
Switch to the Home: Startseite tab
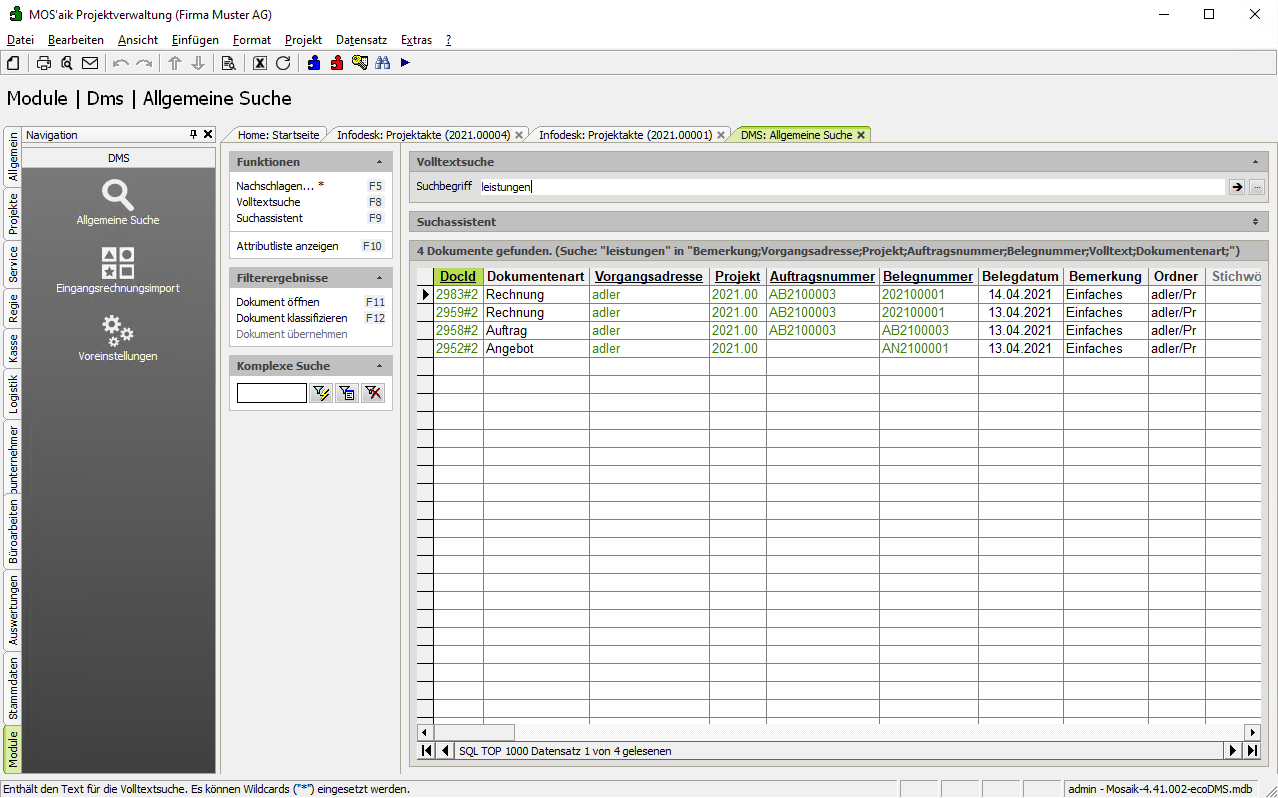point(278,135)
